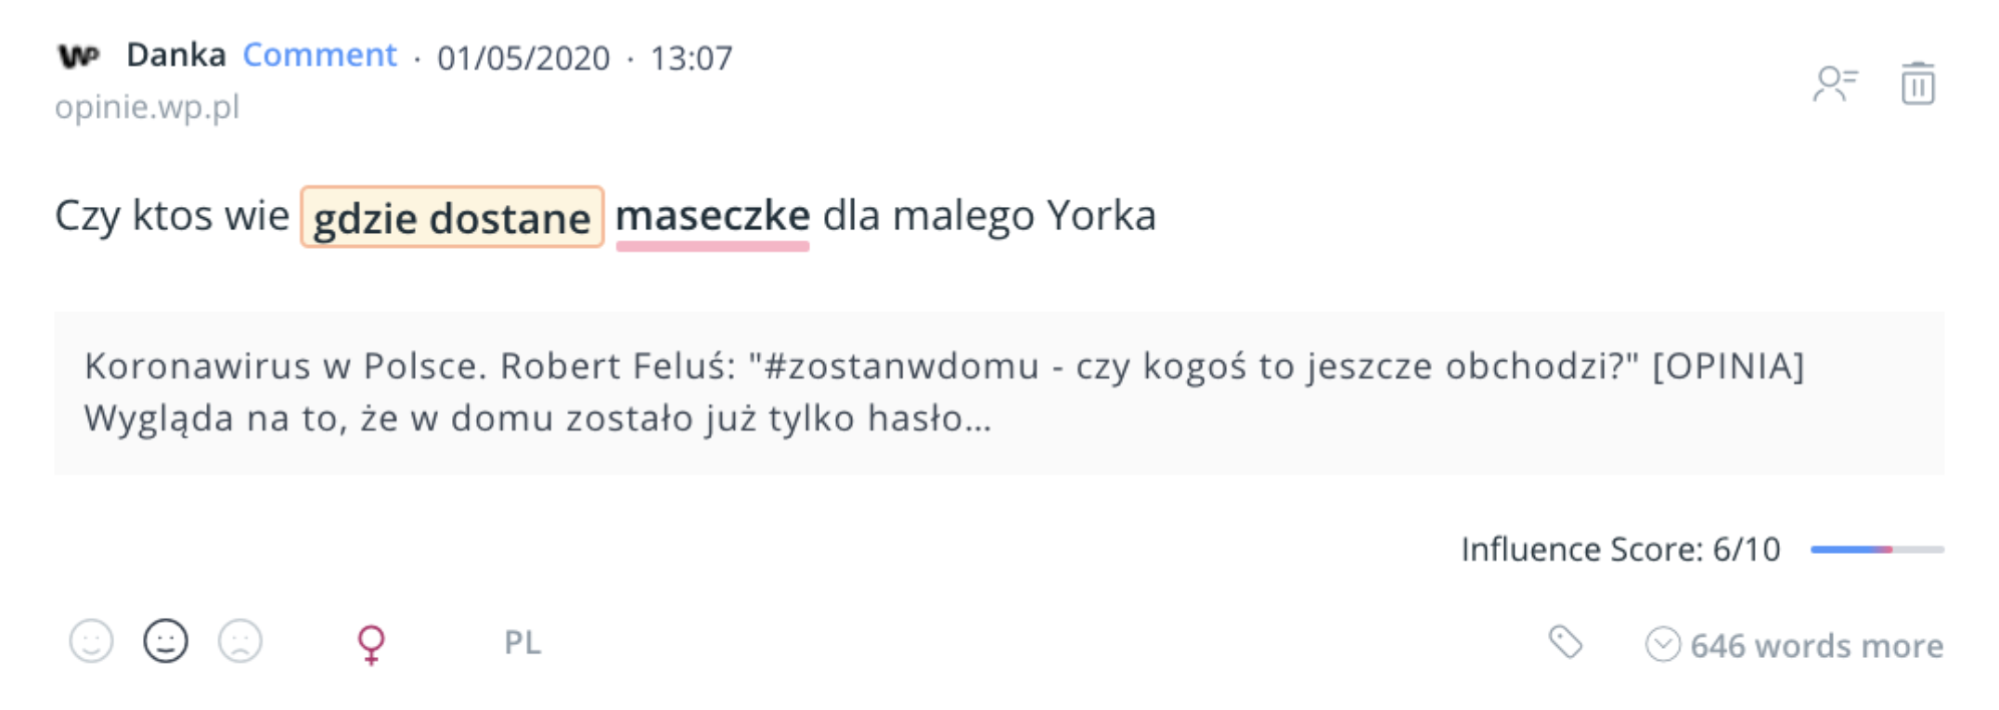Set sentiment to negative sad face
Screen dimensions: 1999x710
point(240,642)
